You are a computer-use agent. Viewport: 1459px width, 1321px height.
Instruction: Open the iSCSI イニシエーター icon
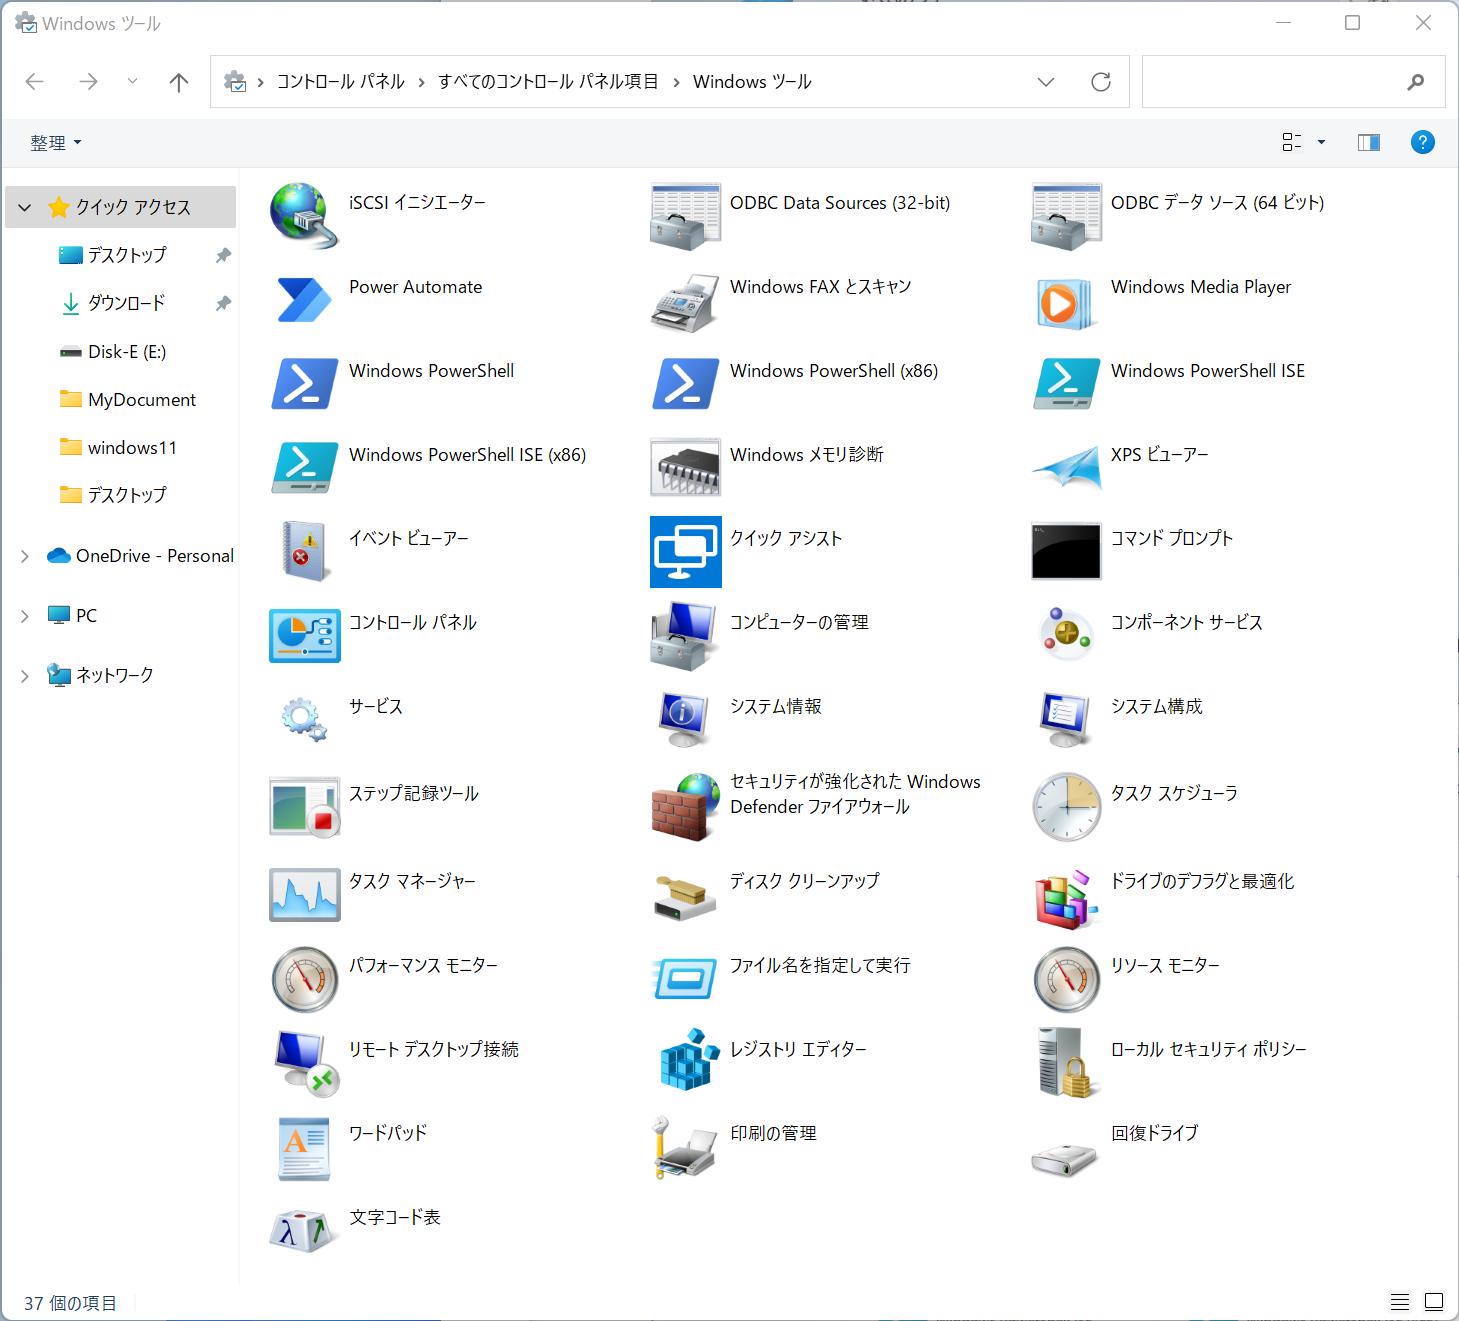pos(304,216)
